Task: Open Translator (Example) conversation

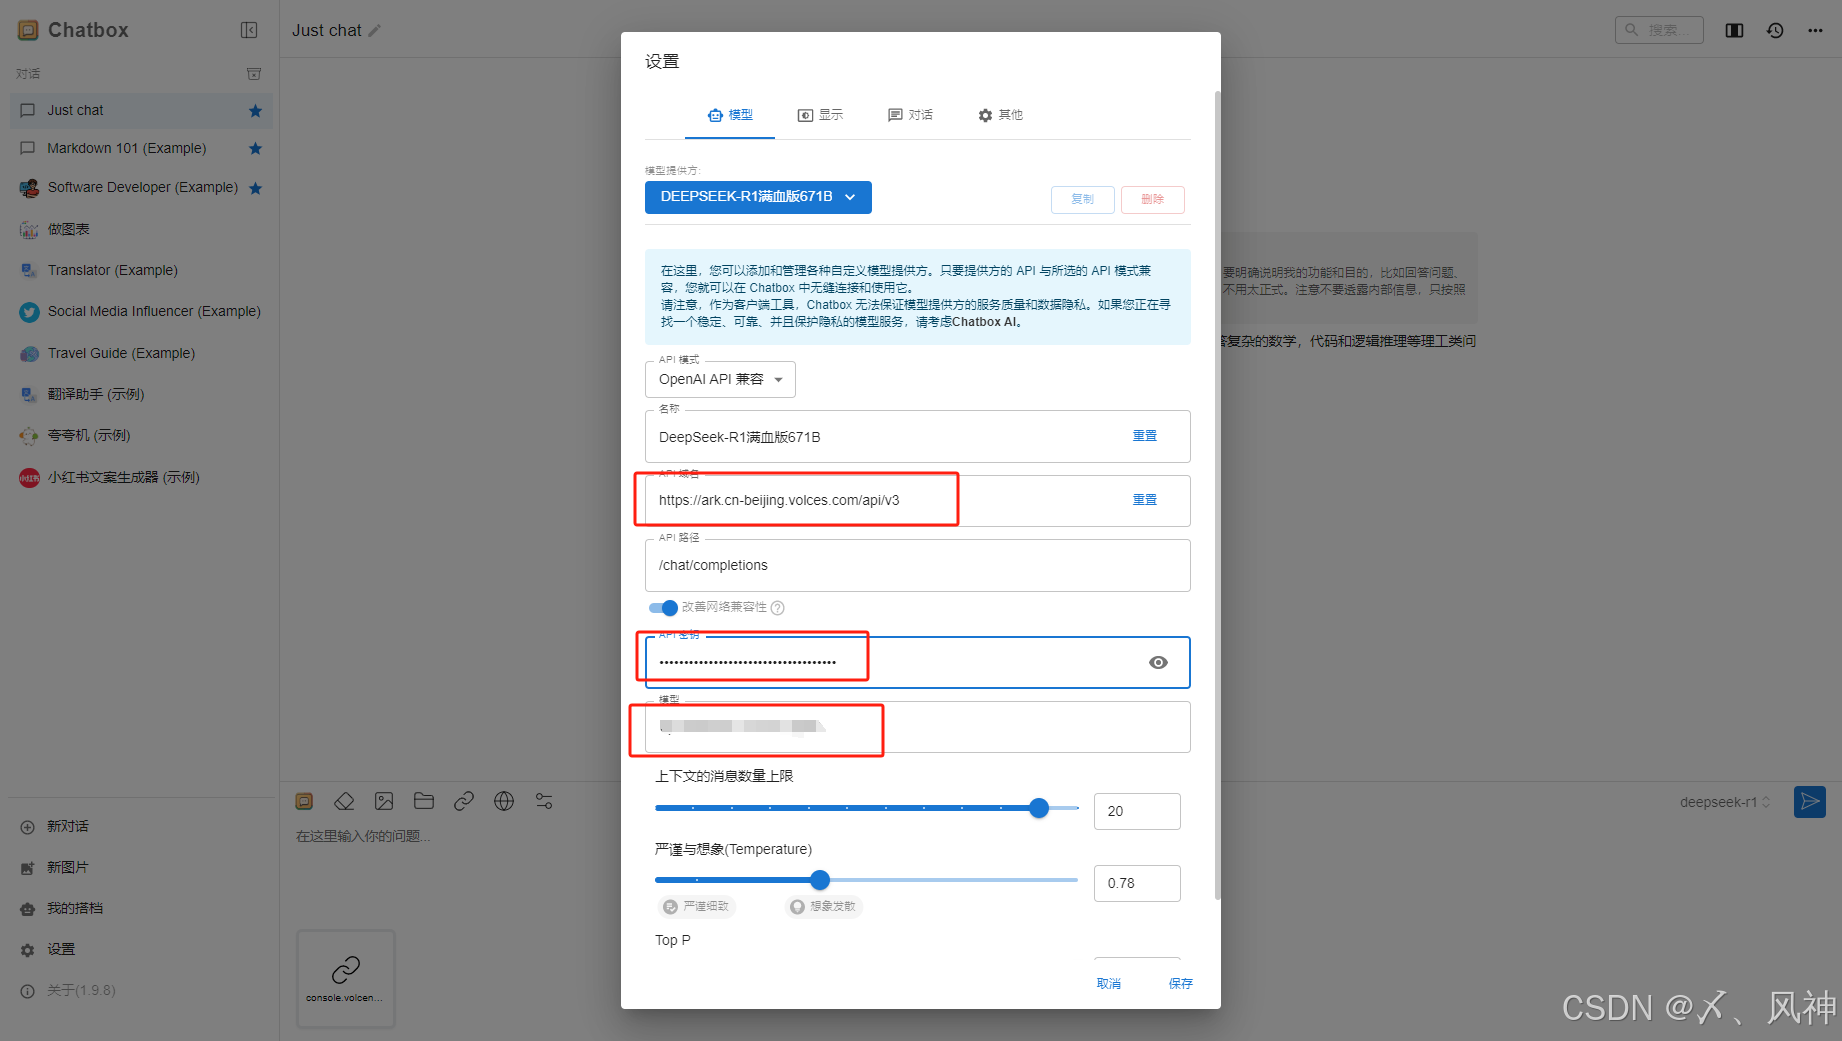Action: (x=141, y=270)
